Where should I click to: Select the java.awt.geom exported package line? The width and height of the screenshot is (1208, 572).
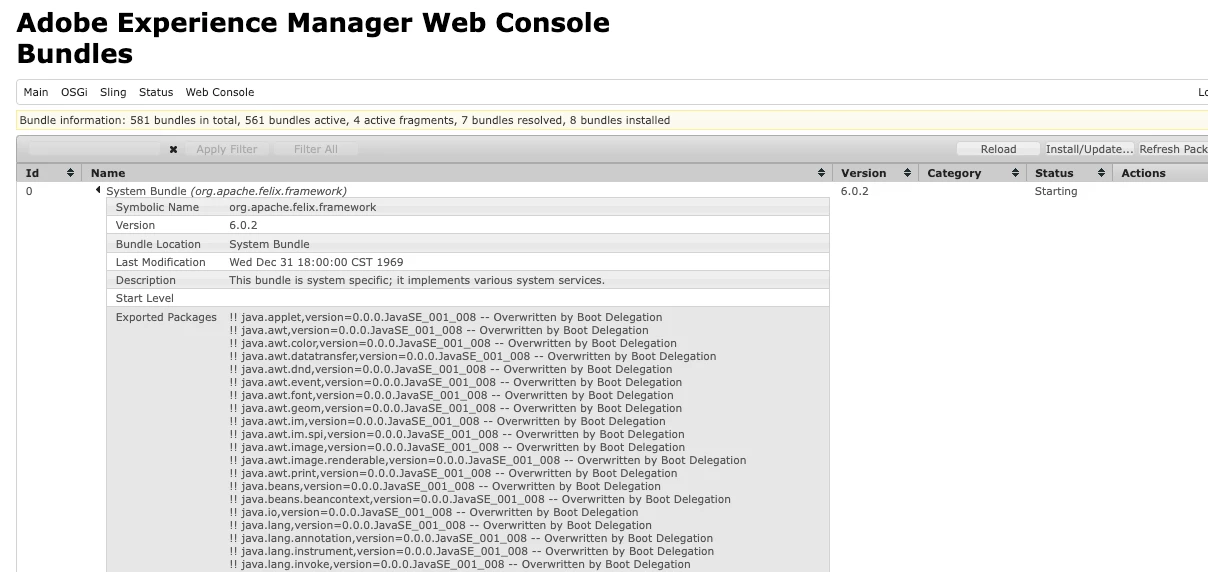[x=455, y=408]
